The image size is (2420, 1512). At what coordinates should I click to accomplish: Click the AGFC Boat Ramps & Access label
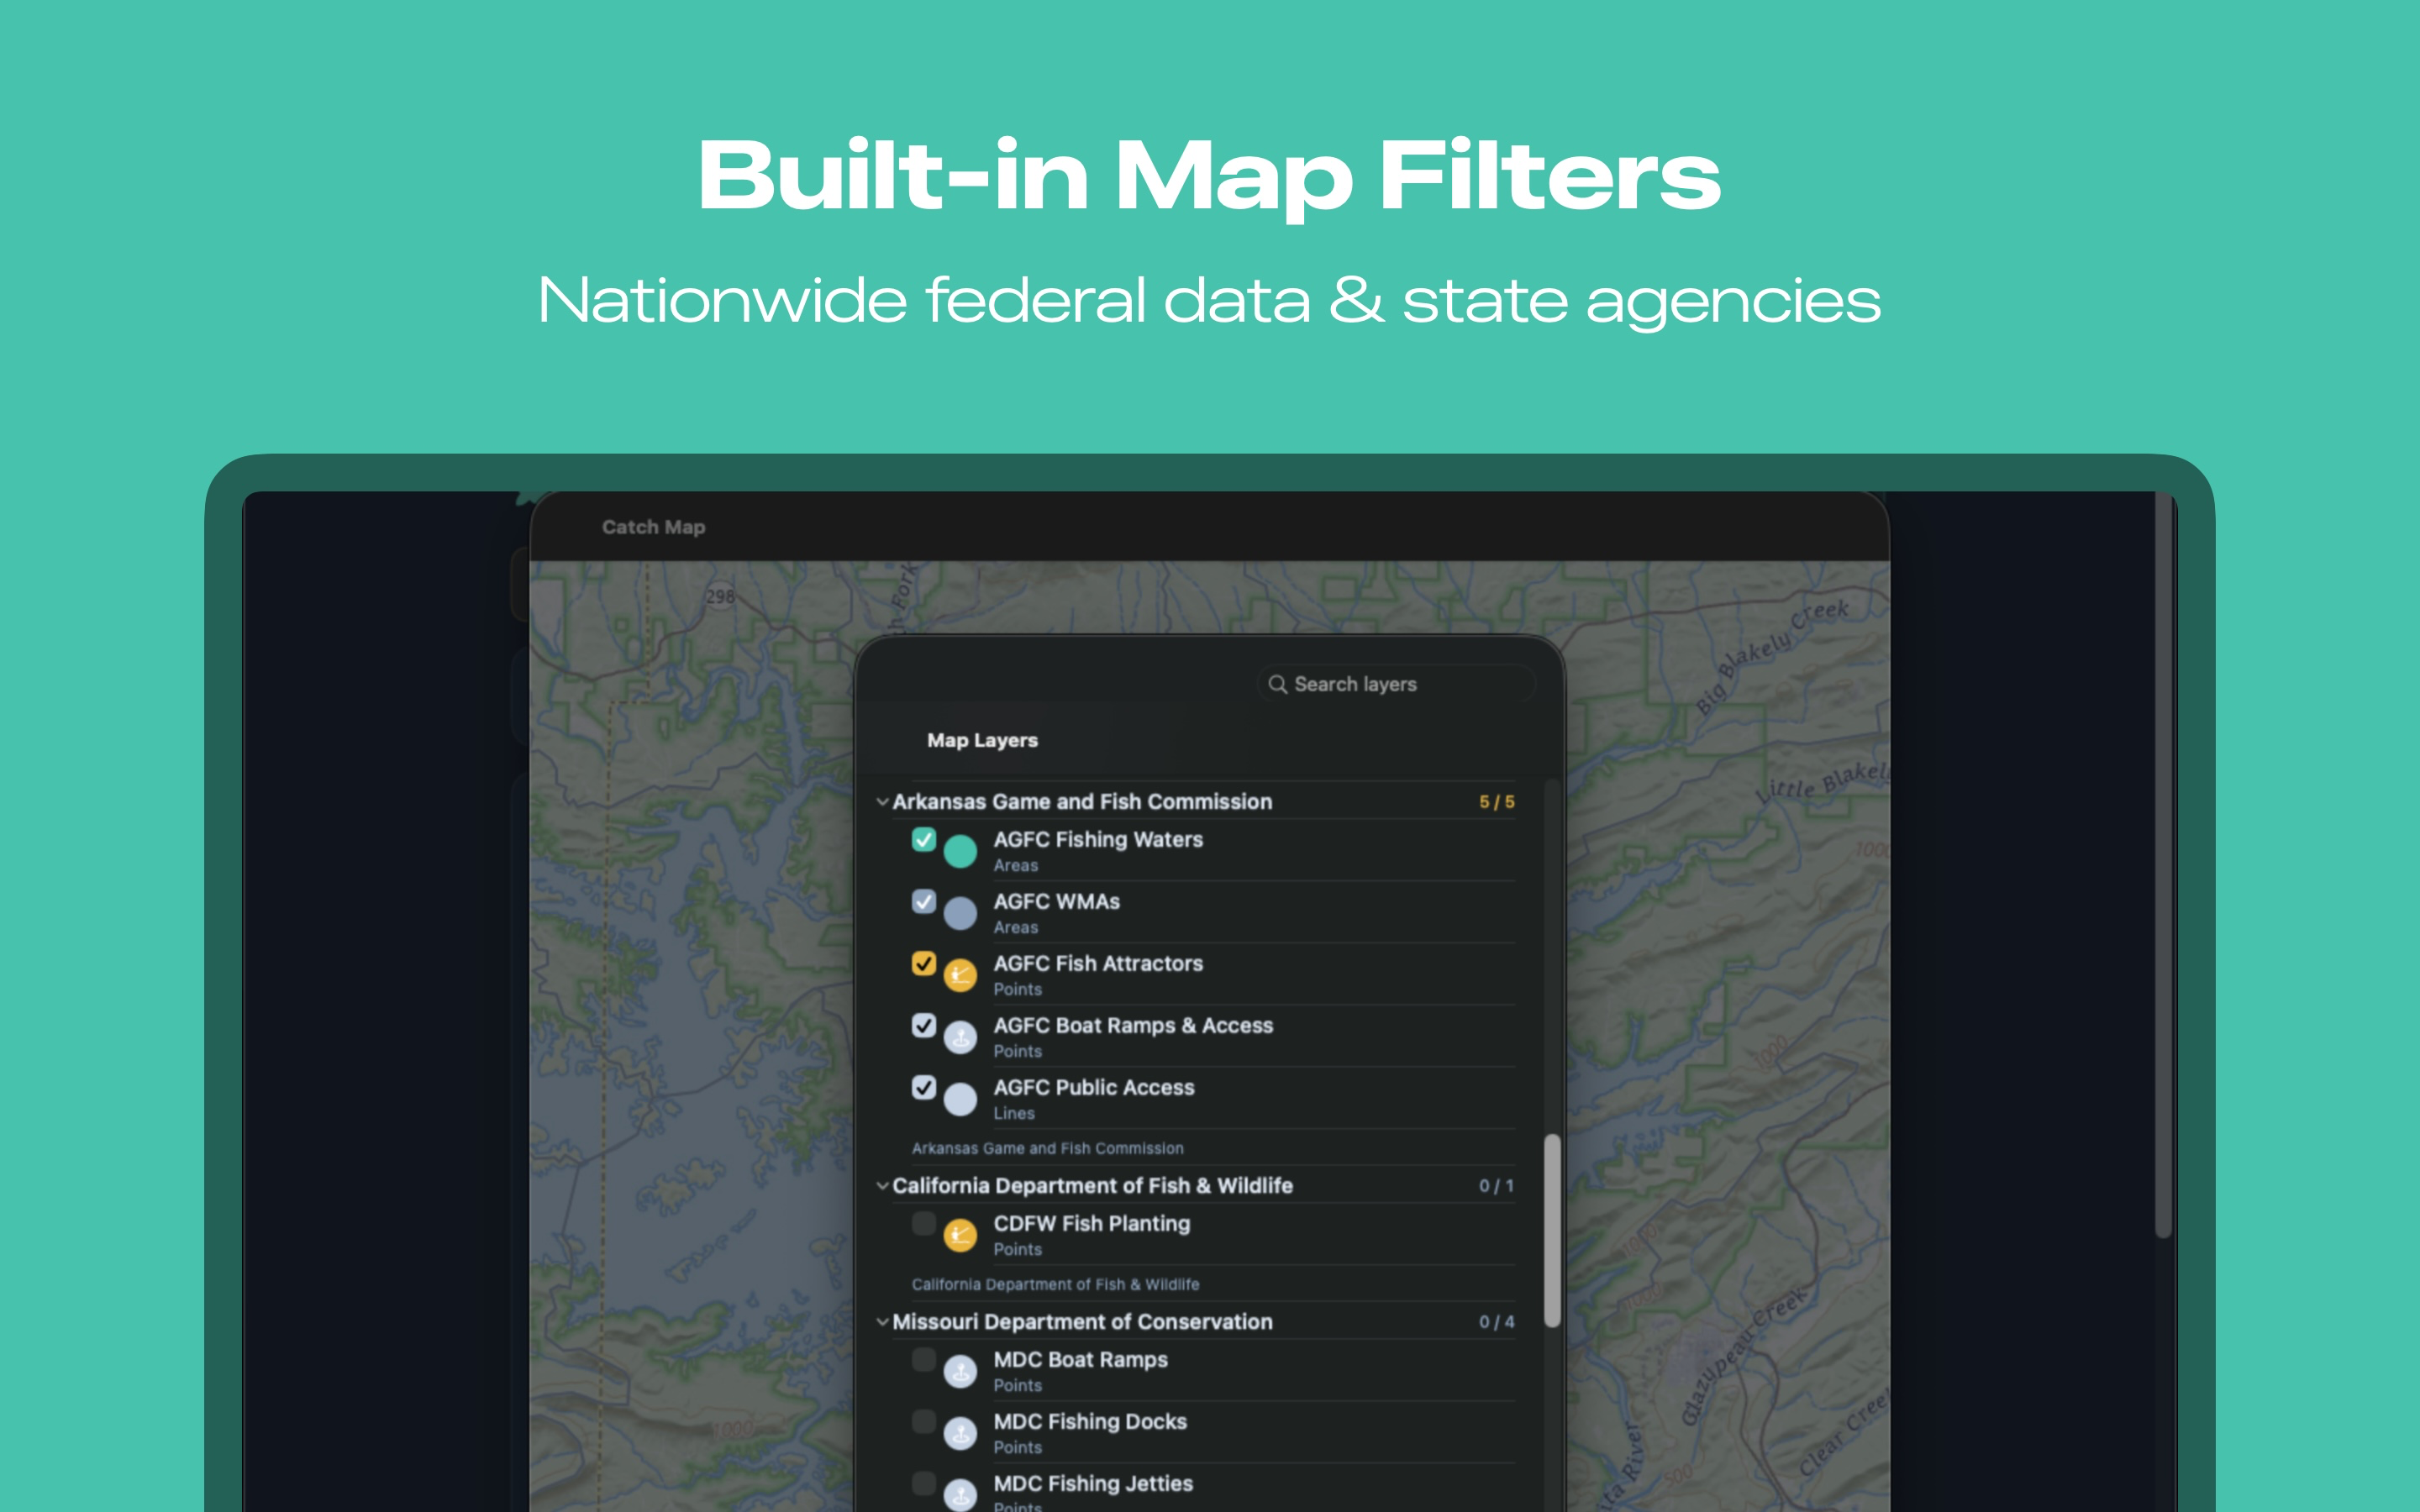coord(1133,1026)
